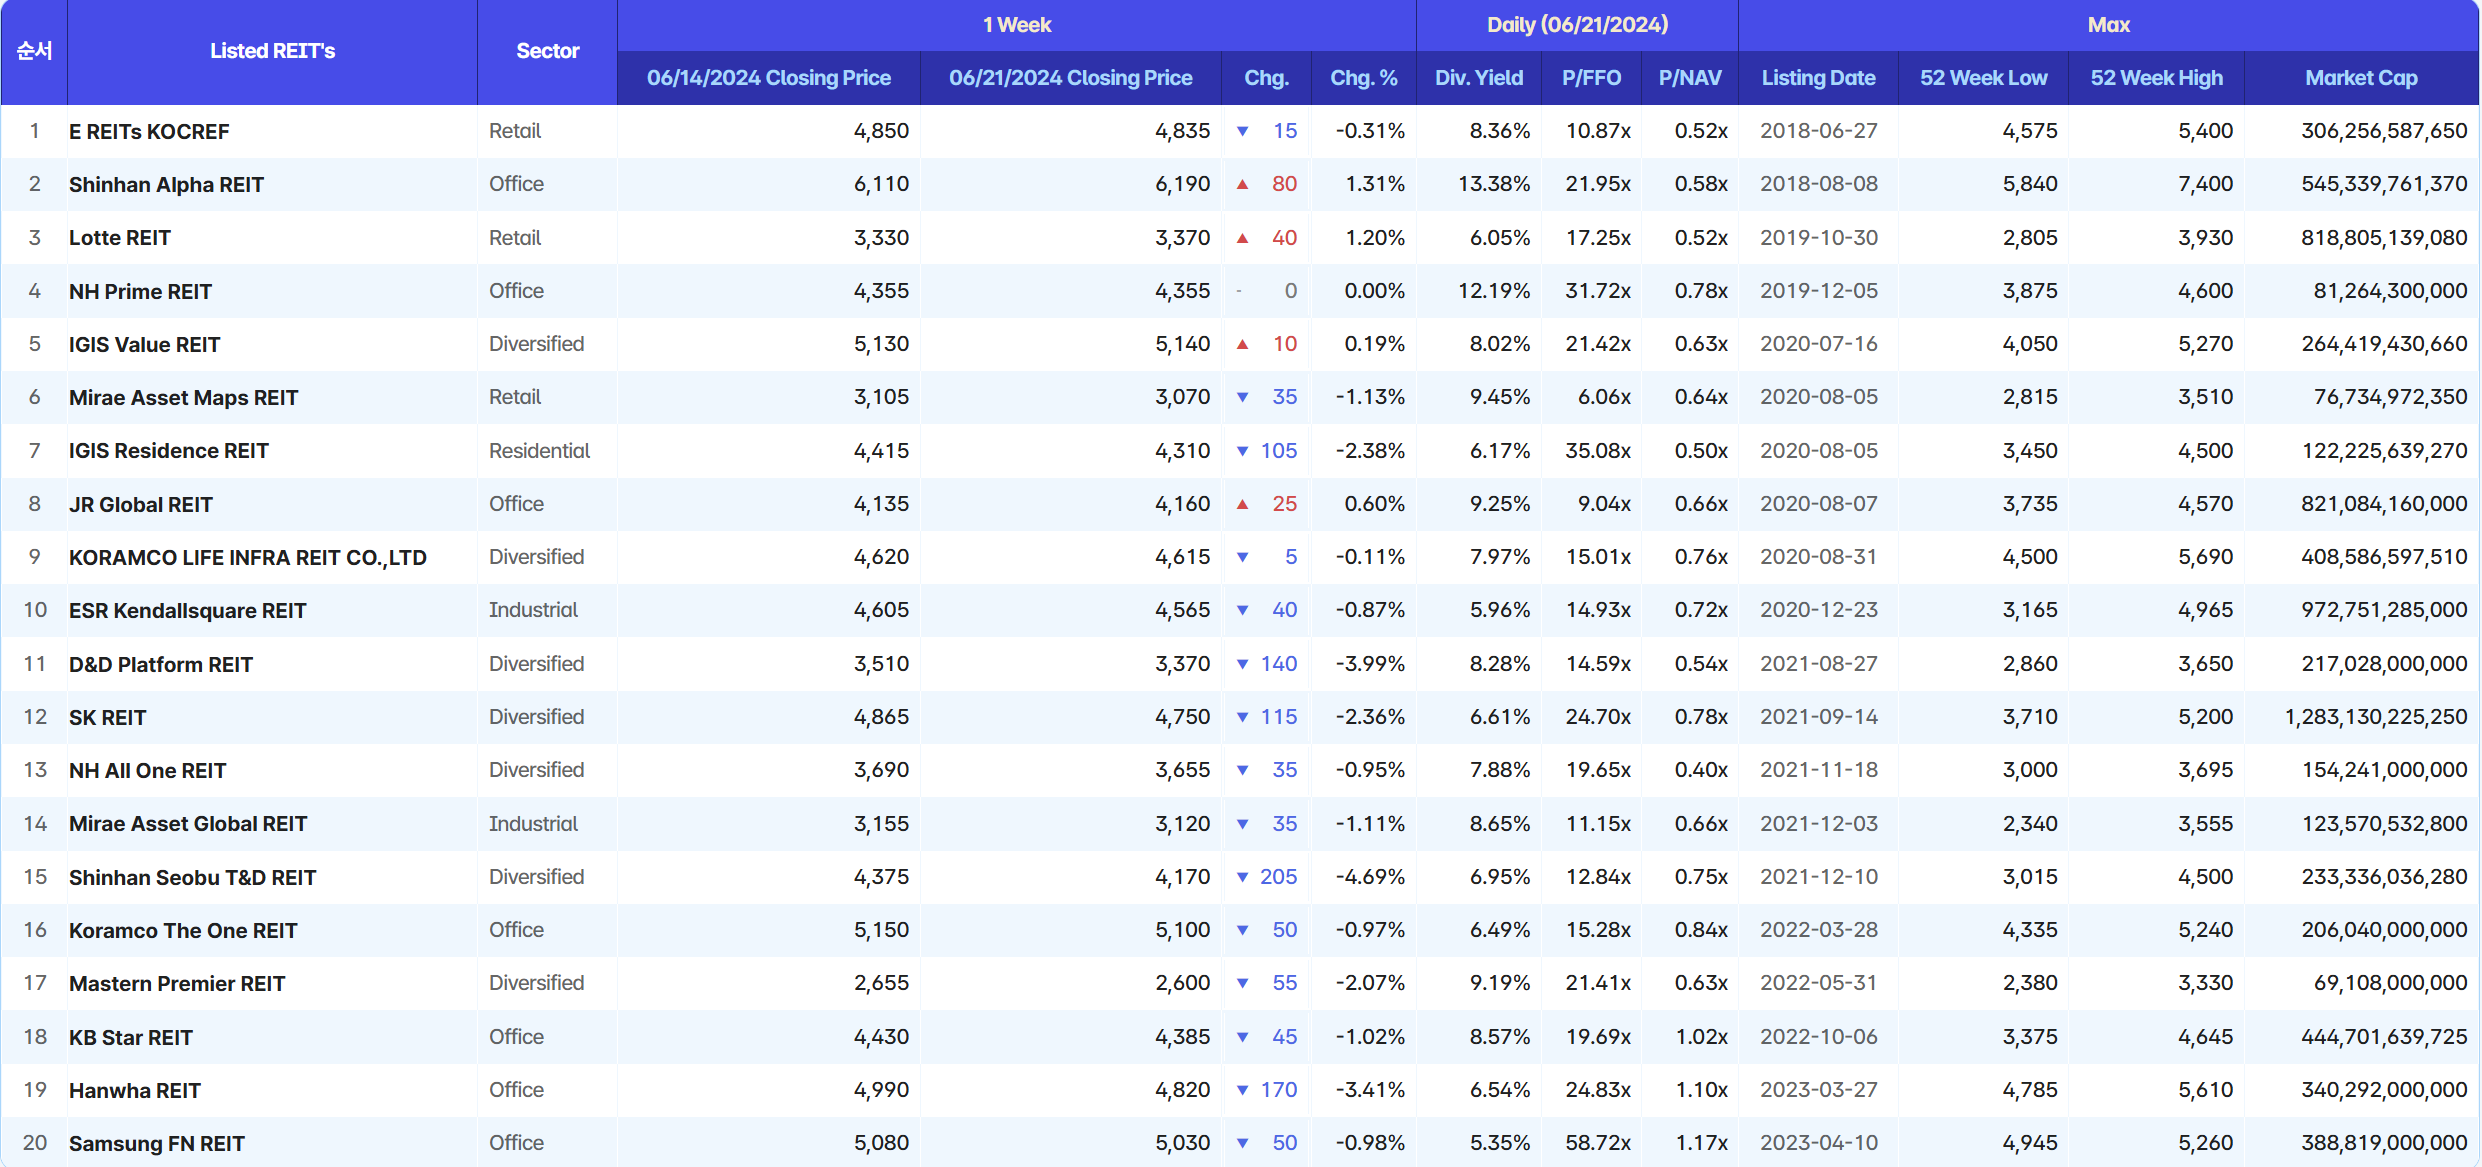Screen dimensions: 2482x1167
Task: Select the Koramco The One REIT name
Action: coord(183,931)
